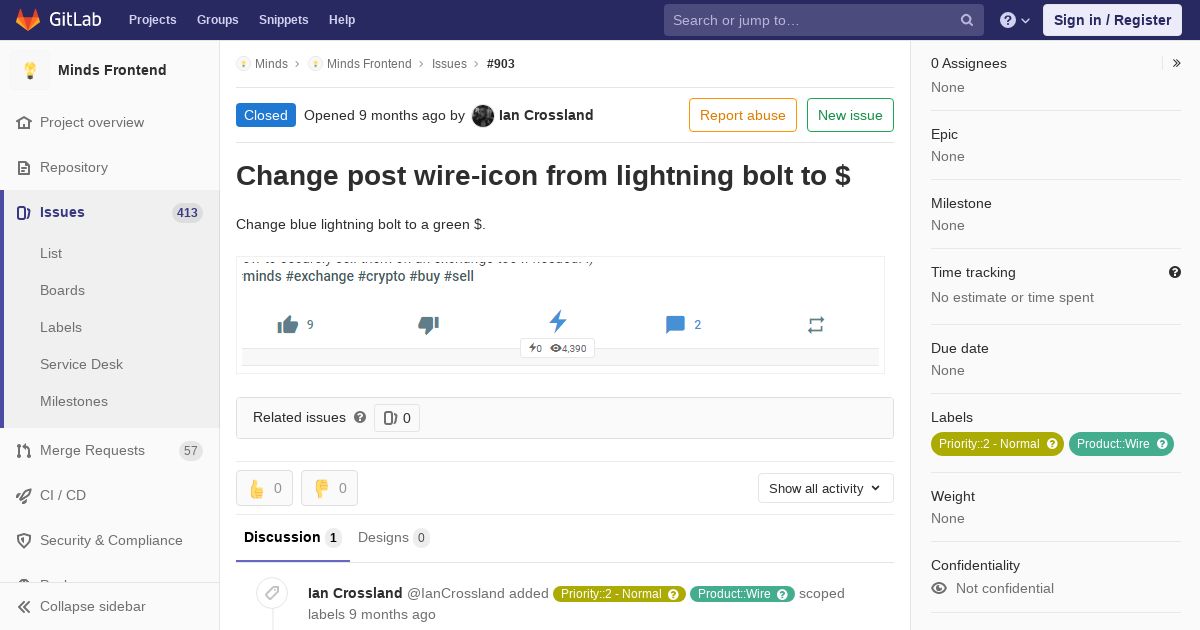Image resolution: width=1200 pixels, height=630 pixels.
Task: Click the New issue button
Action: click(x=850, y=115)
